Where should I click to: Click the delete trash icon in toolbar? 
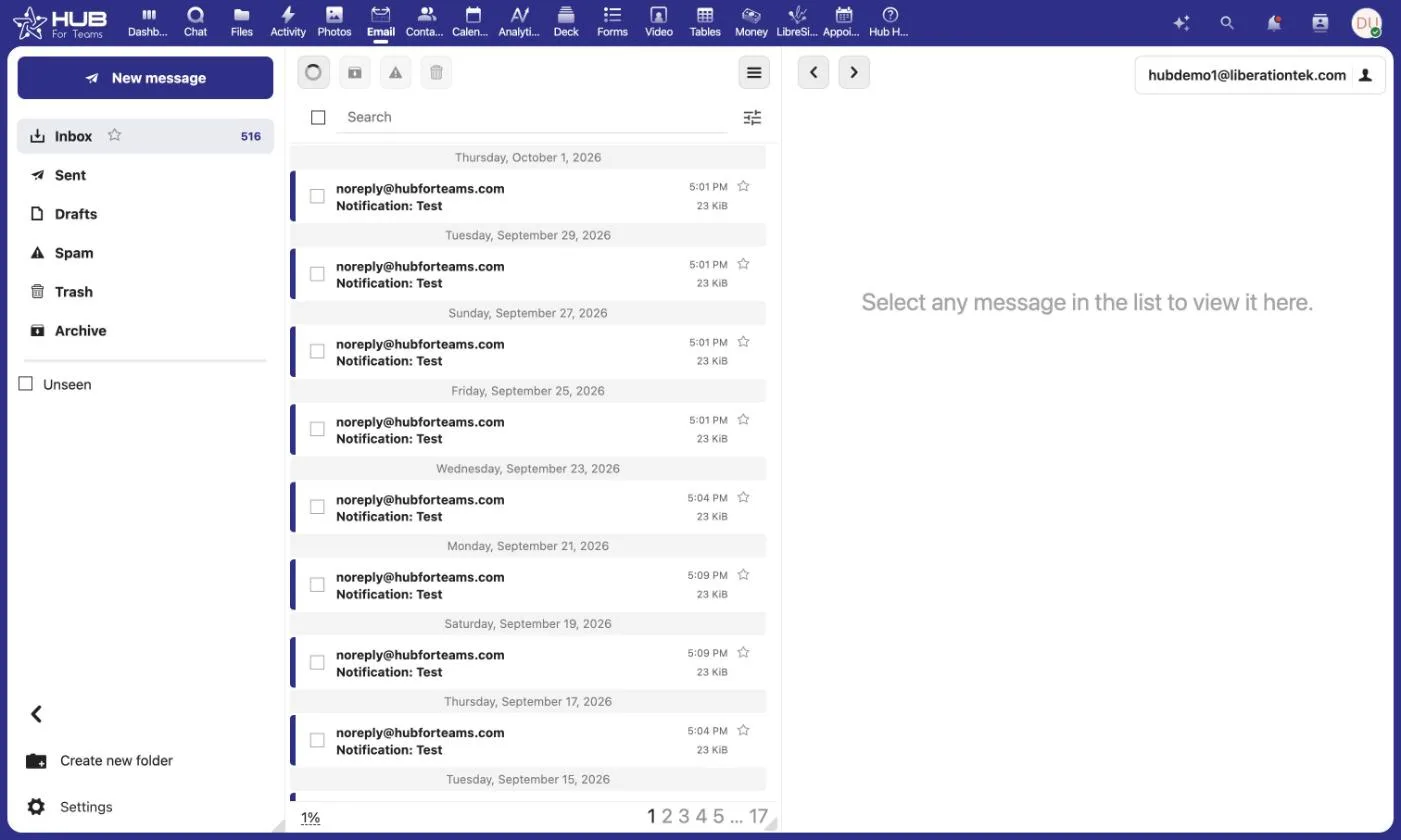point(436,72)
